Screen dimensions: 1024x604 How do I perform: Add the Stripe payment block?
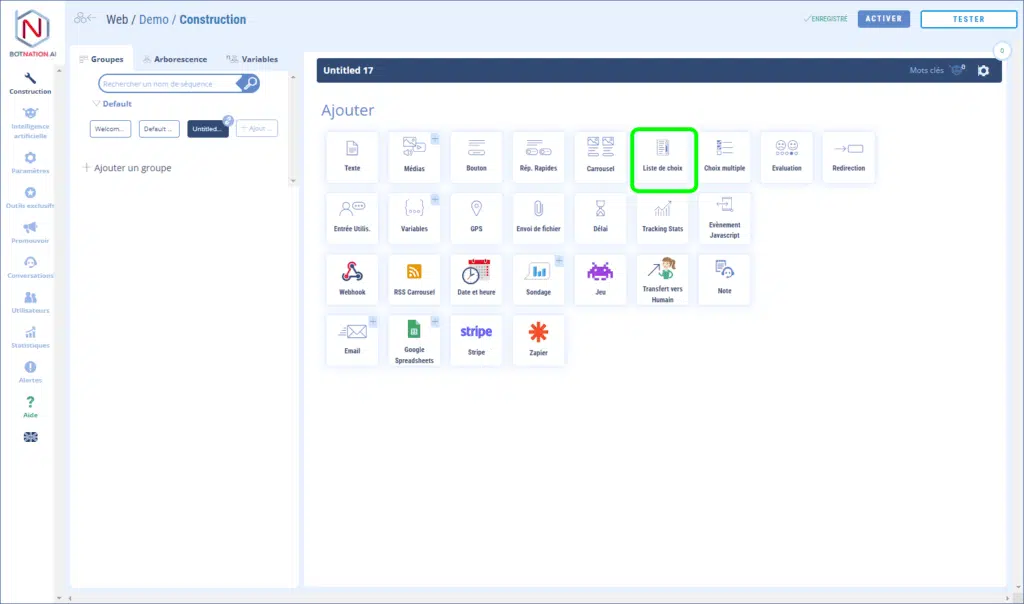click(x=476, y=340)
